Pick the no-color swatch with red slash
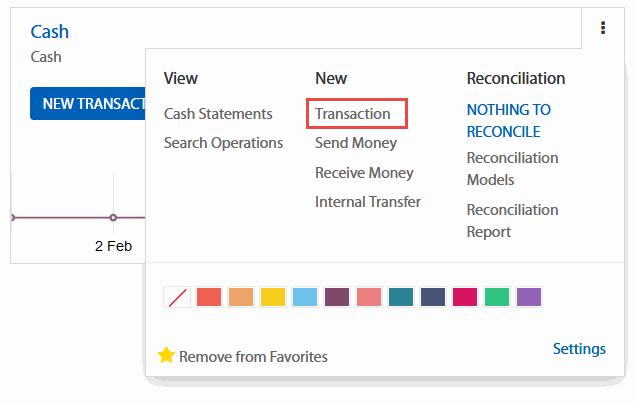This screenshot has height=405, width=635. (176, 297)
